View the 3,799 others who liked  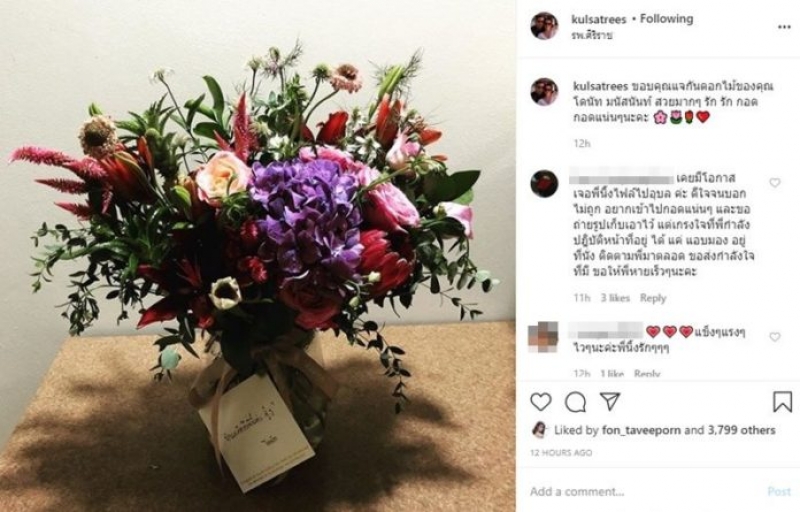coord(741,430)
